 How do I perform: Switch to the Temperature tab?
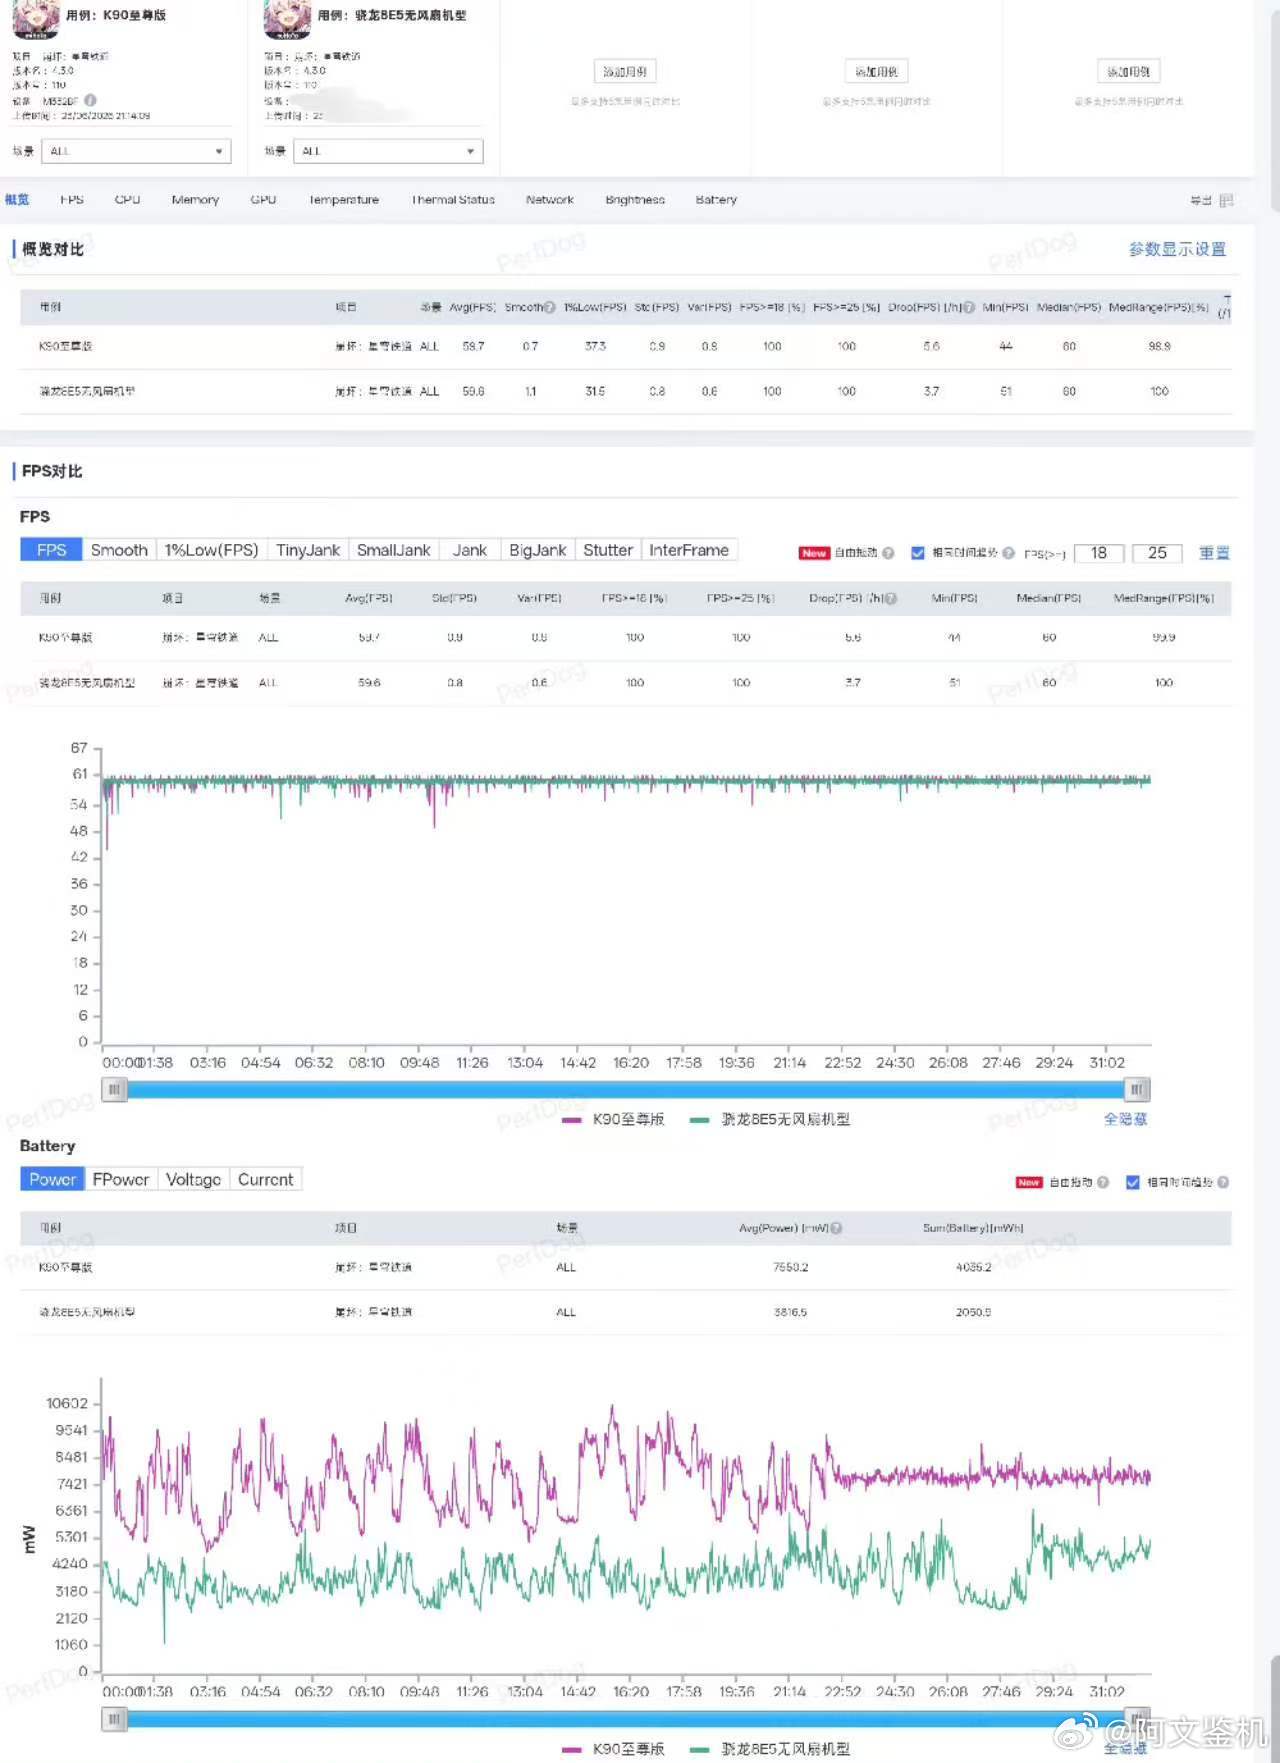tap(344, 200)
